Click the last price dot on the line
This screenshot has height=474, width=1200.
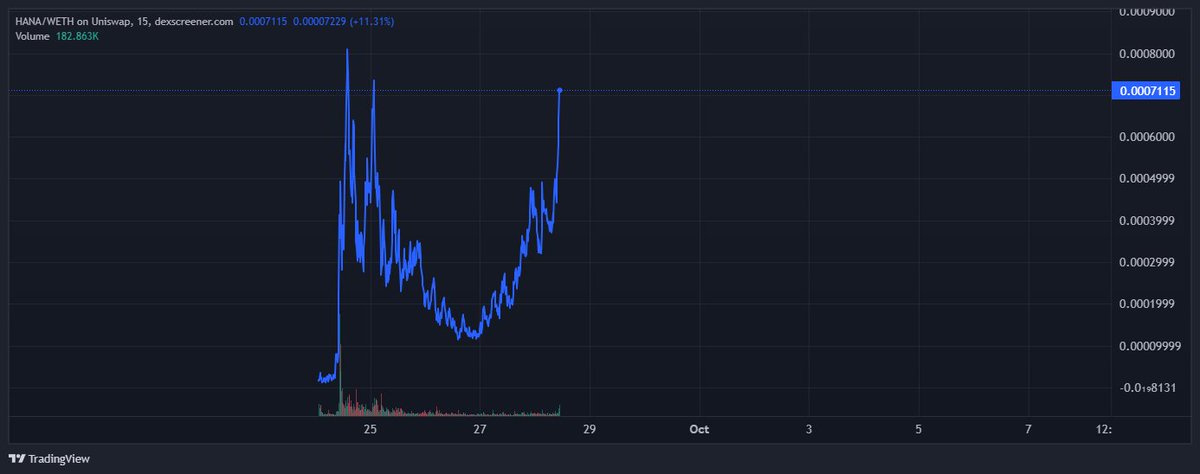tap(560, 90)
